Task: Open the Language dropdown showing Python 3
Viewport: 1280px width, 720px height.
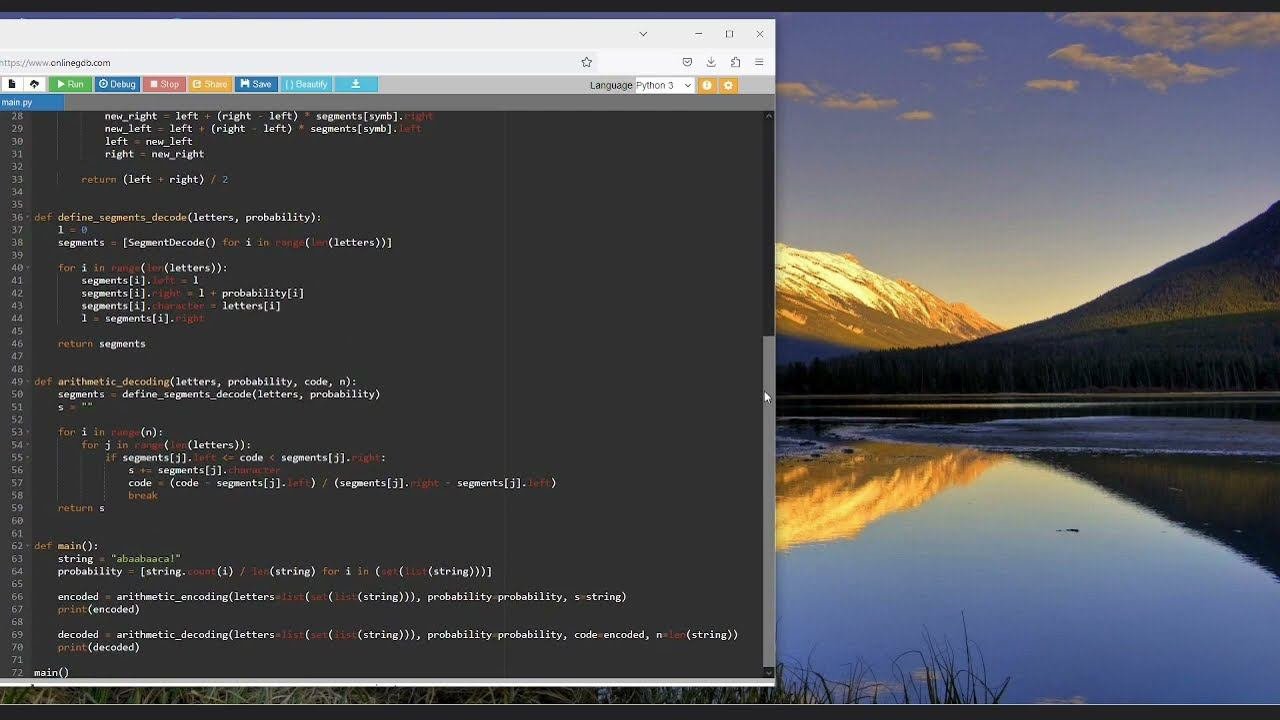Action: (664, 85)
